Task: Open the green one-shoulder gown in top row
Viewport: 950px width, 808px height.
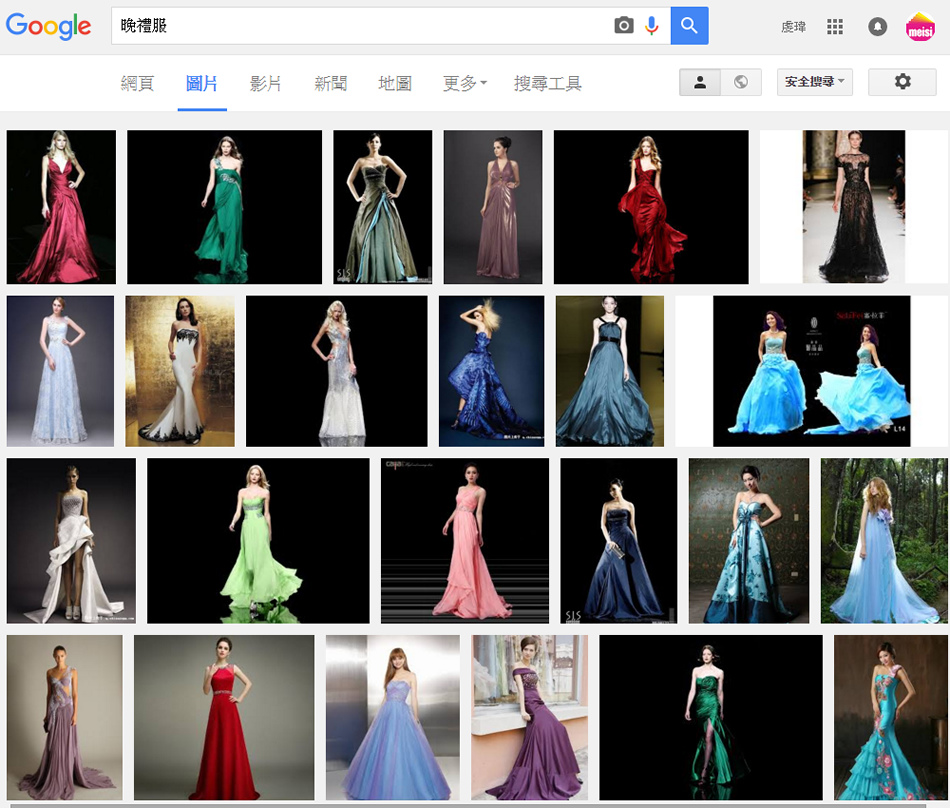Action: [x=224, y=207]
